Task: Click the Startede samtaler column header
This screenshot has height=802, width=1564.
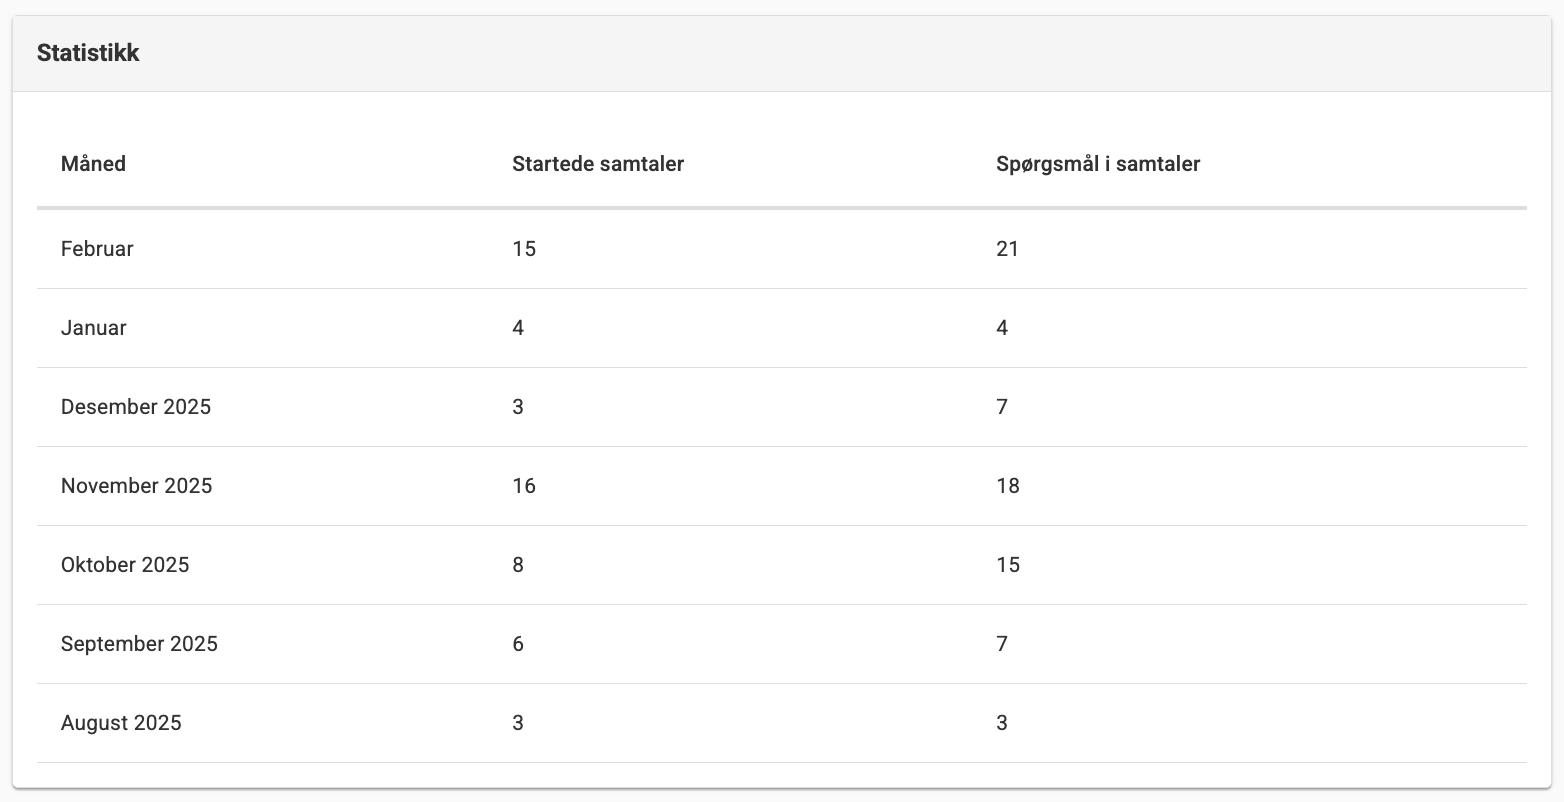Action: click(598, 164)
